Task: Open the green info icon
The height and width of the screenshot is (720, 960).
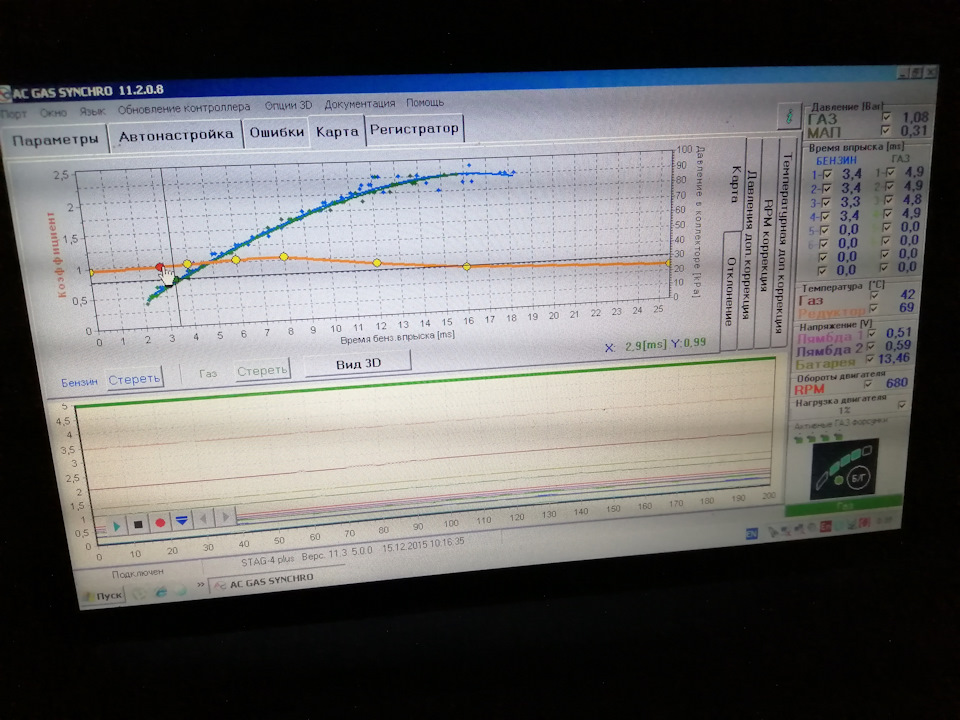Action: pyautogui.click(x=789, y=116)
